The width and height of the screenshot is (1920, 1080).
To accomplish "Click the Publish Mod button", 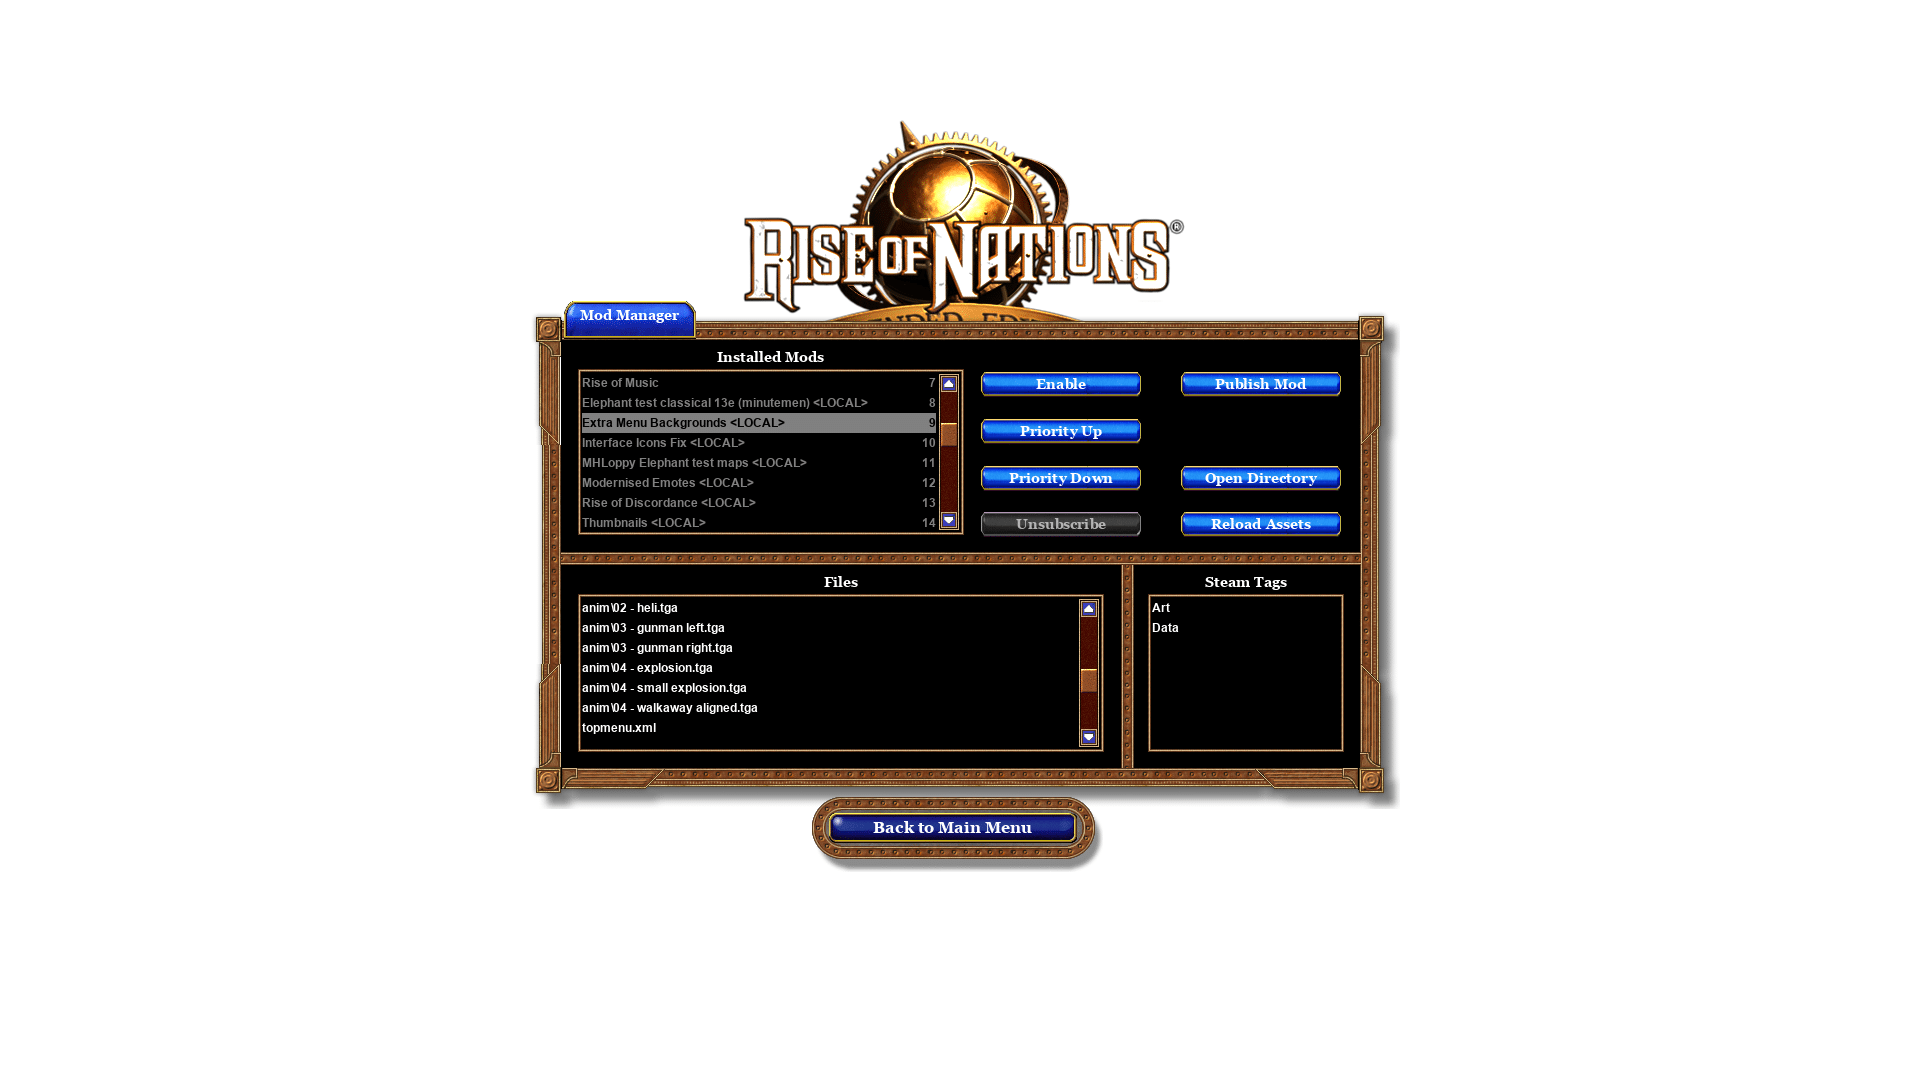I will [1261, 384].
